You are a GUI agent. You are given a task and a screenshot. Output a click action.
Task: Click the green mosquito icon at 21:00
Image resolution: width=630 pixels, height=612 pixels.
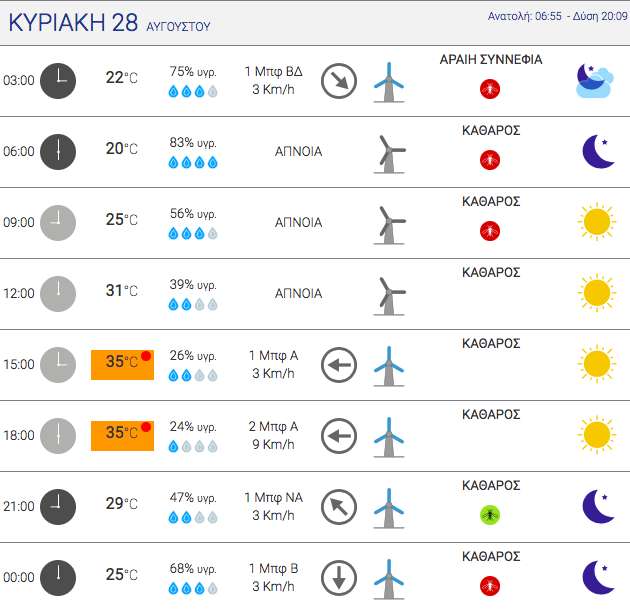(x=490, y=515)
